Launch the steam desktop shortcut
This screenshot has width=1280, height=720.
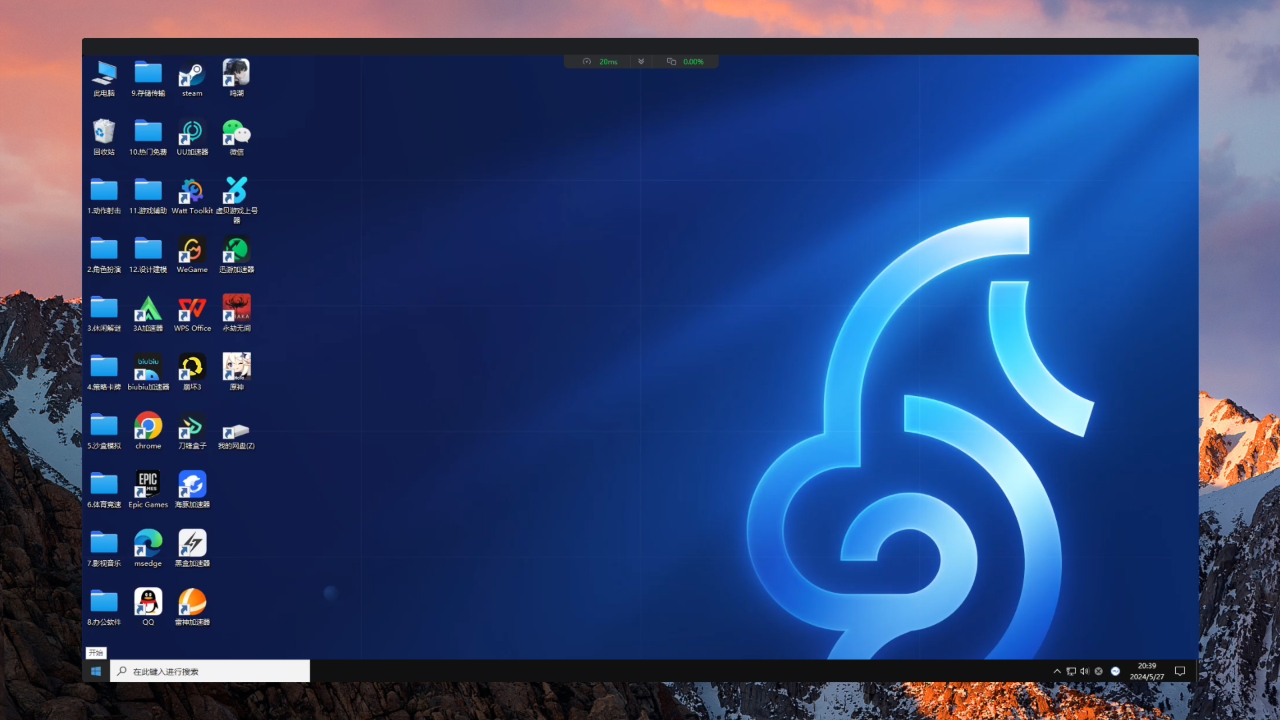point(192,78)
